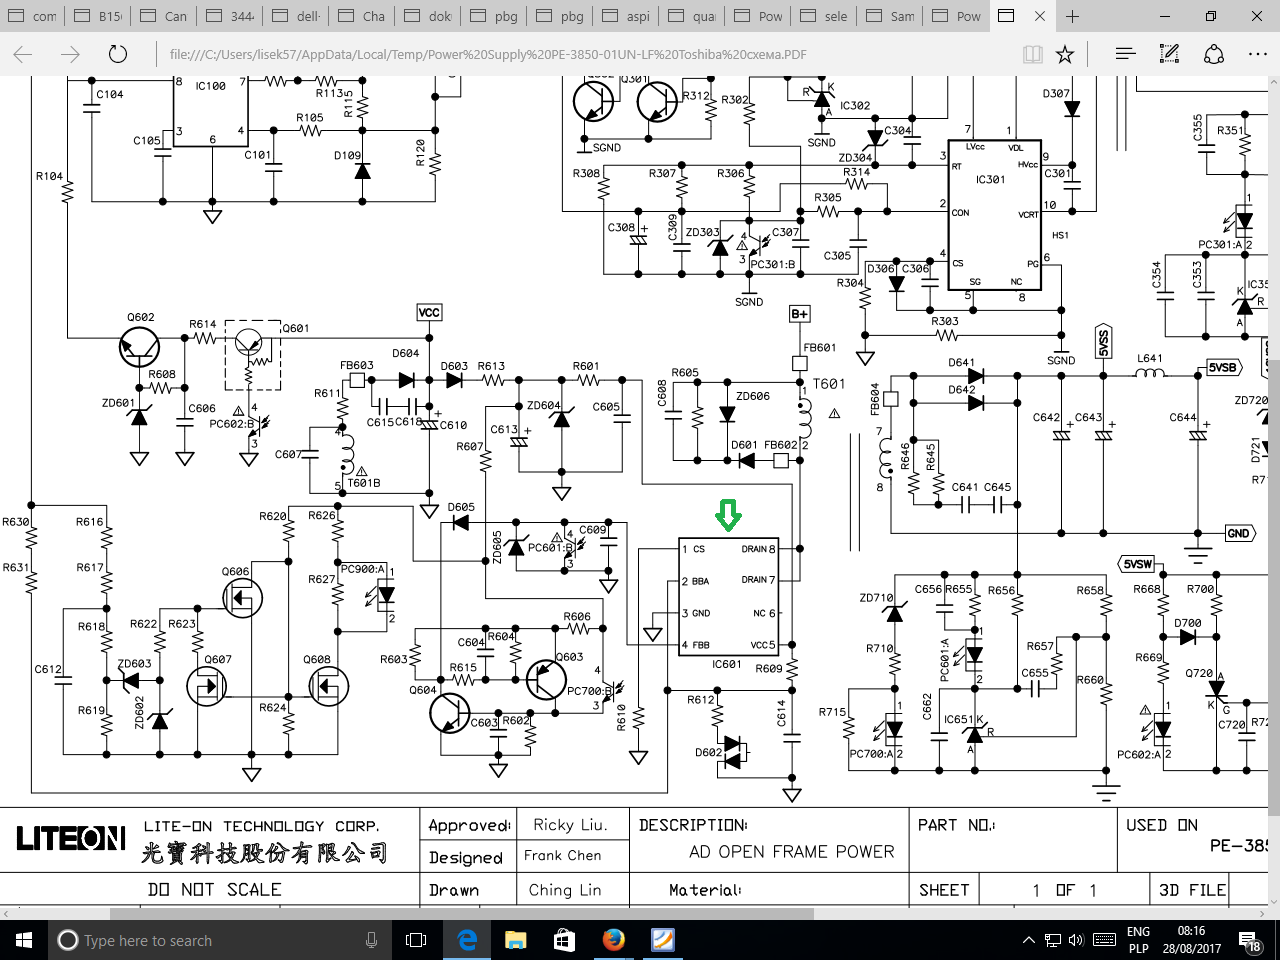This screenshot has height=960, width=1280.
Task: Click the T601 transformer label
Action: [829, 384]
